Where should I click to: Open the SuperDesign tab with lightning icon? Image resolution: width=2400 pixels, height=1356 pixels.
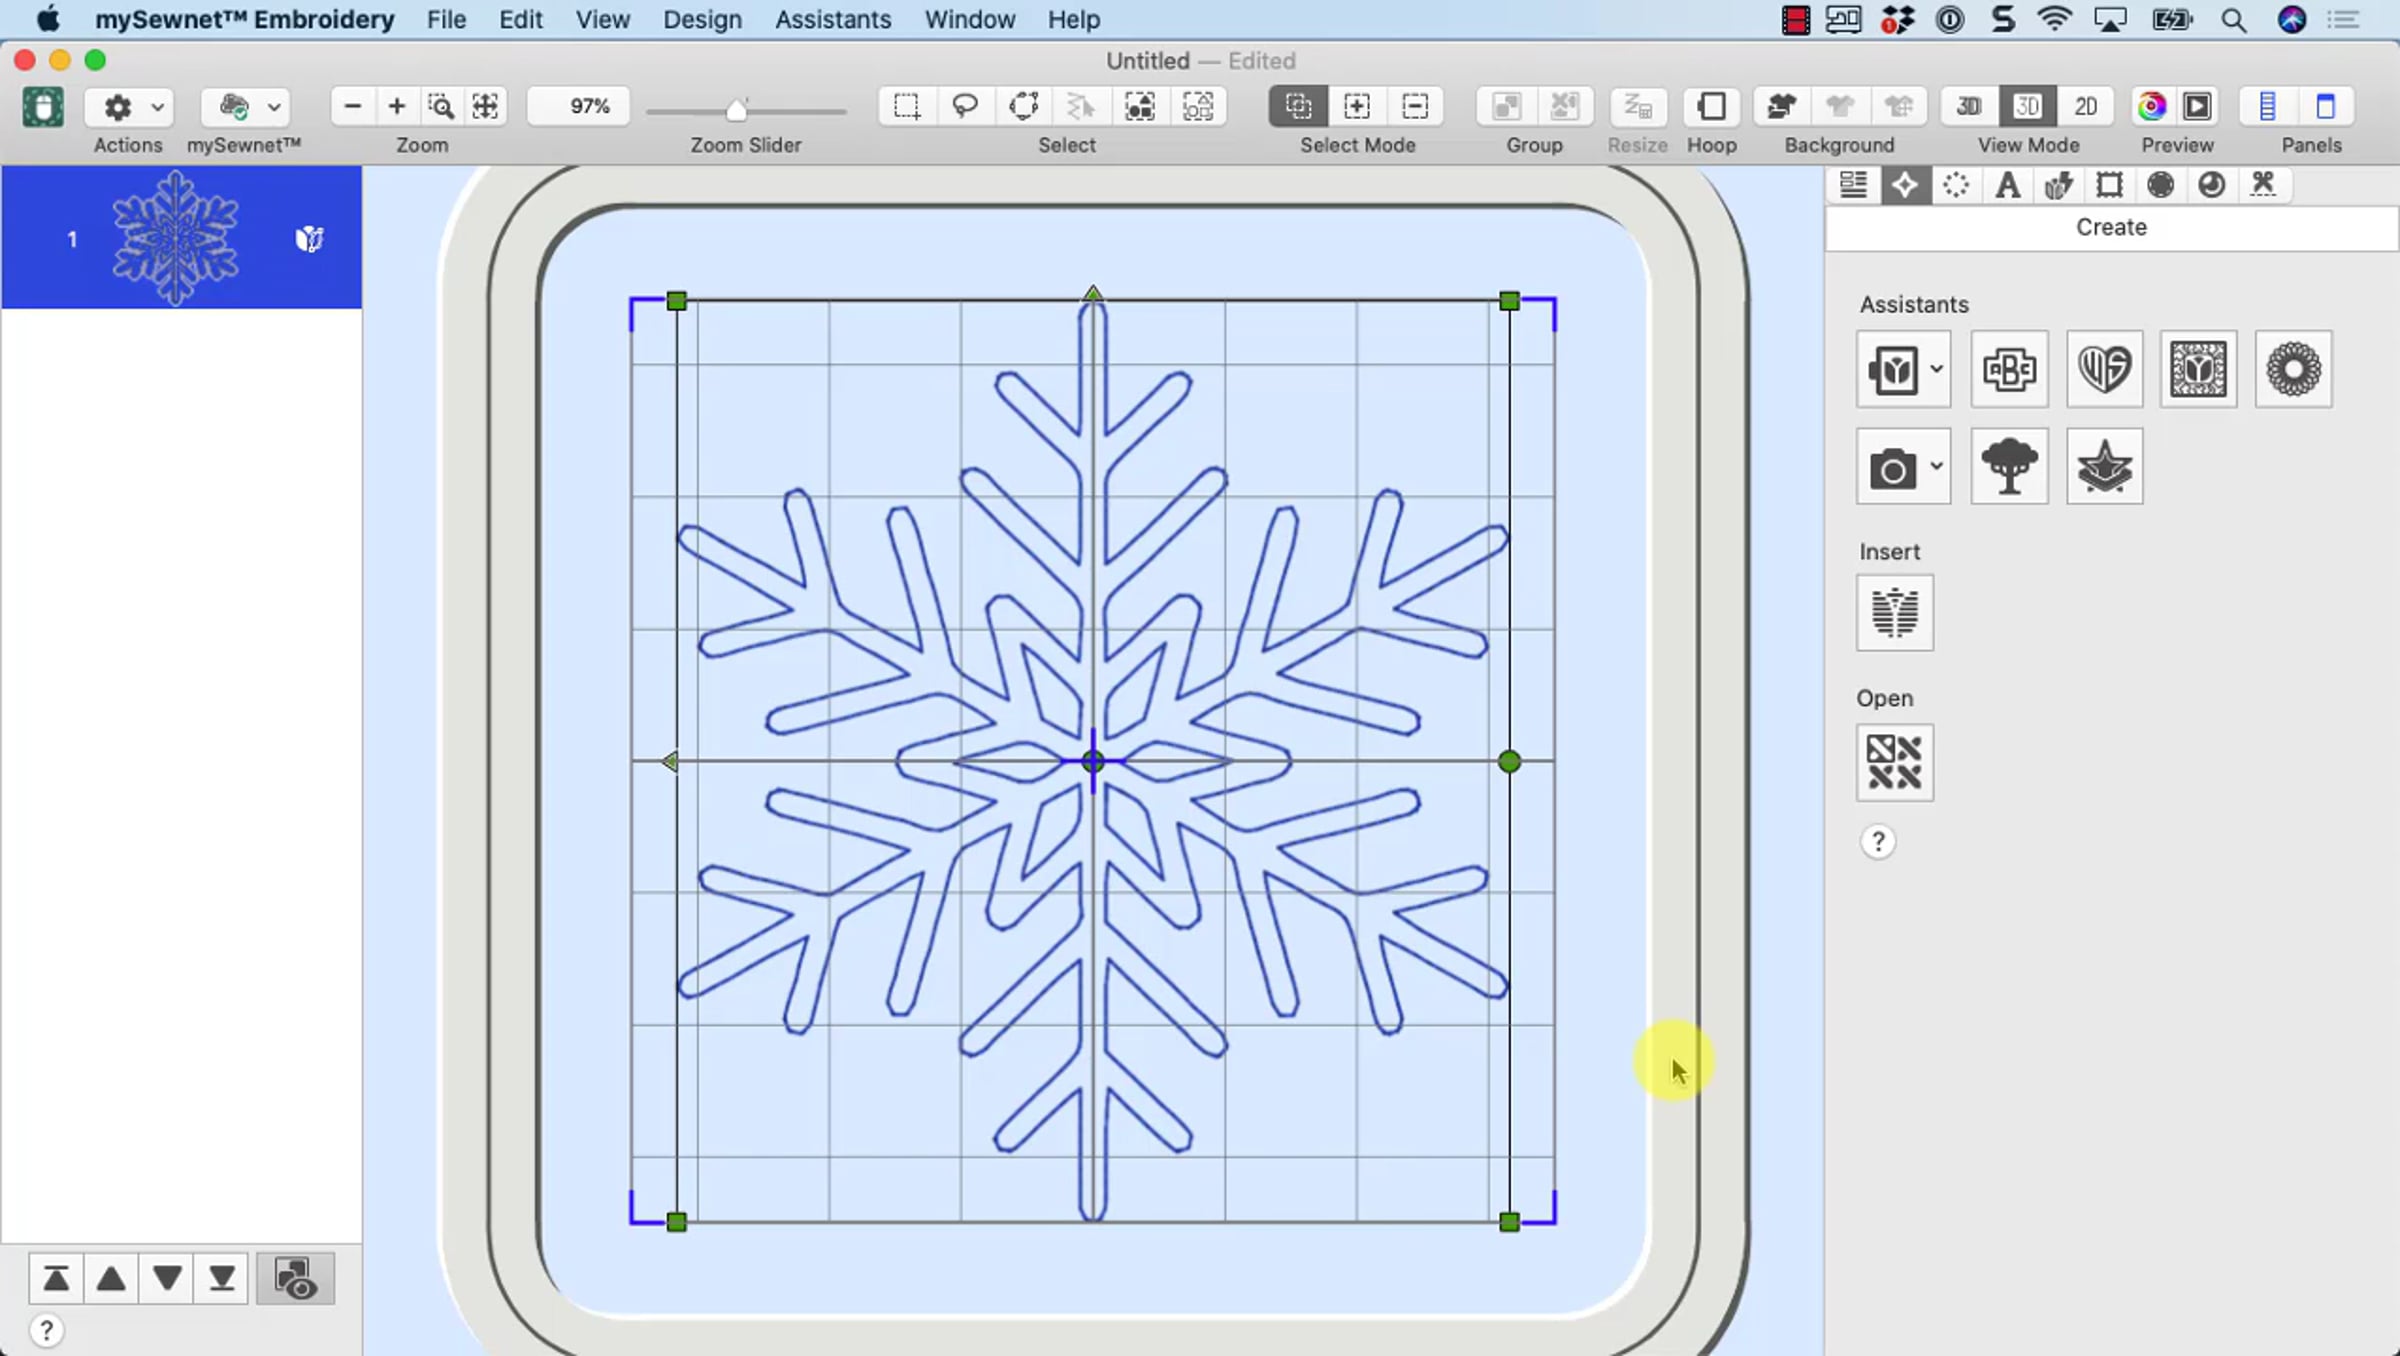tap(2058, 185)
